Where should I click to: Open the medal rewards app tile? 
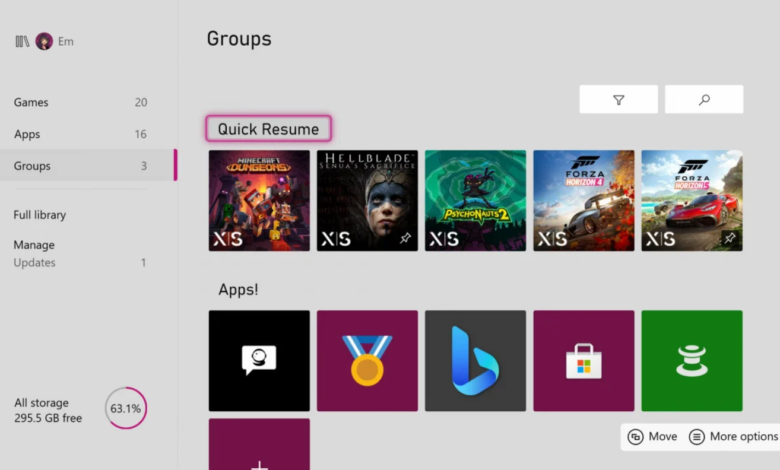click(x=367, y=361)
